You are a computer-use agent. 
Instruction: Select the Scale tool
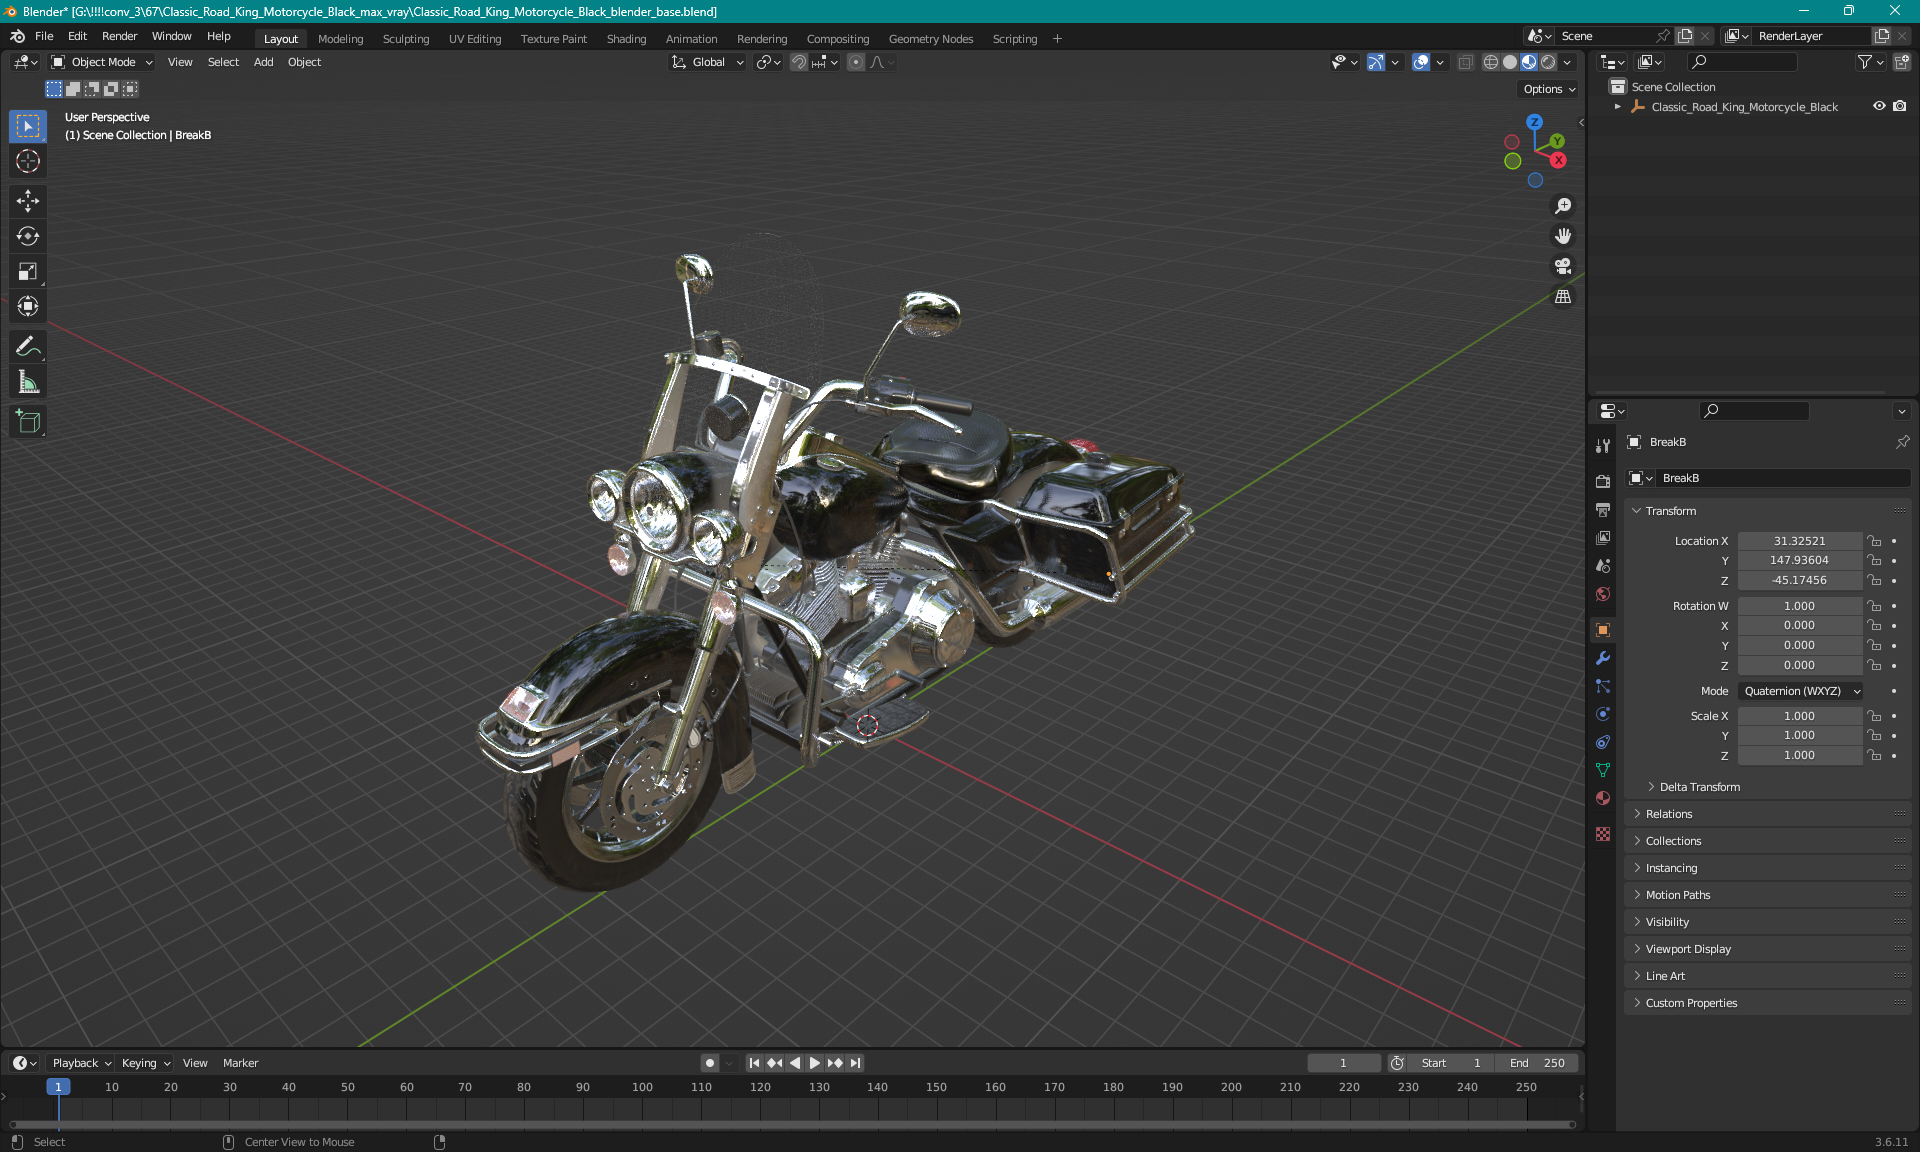click(x=28, y=271)
